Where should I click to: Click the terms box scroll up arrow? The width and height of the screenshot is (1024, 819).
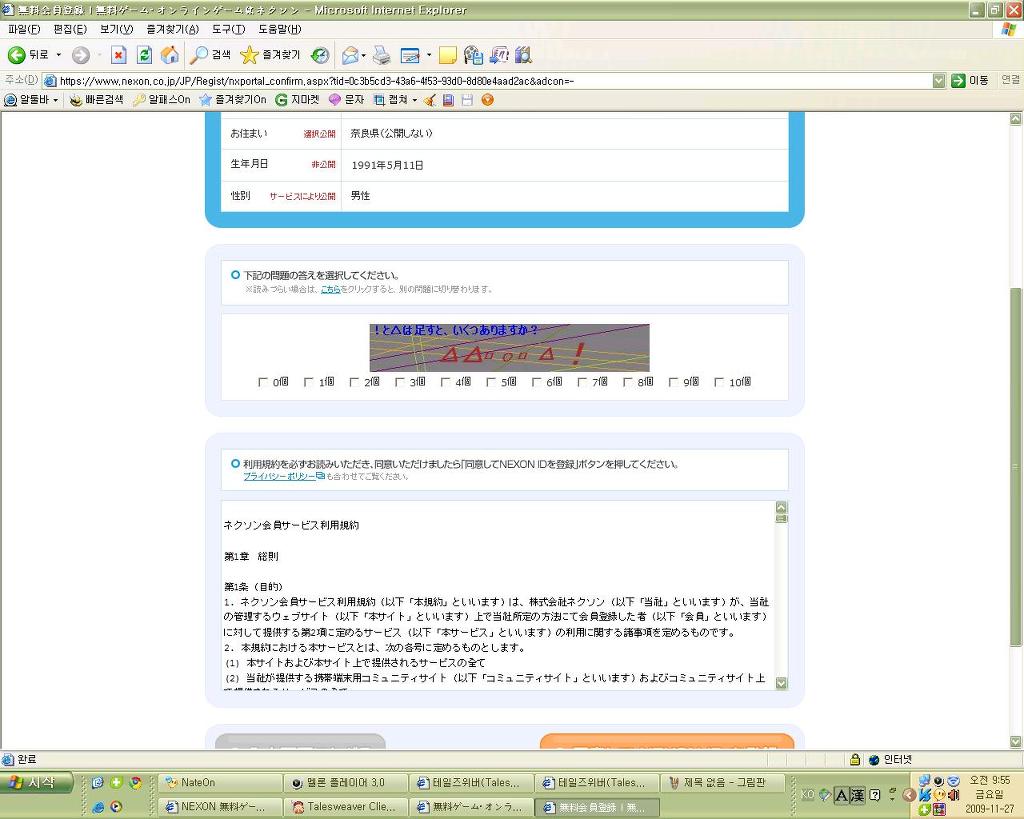click(x=781, y=507)
